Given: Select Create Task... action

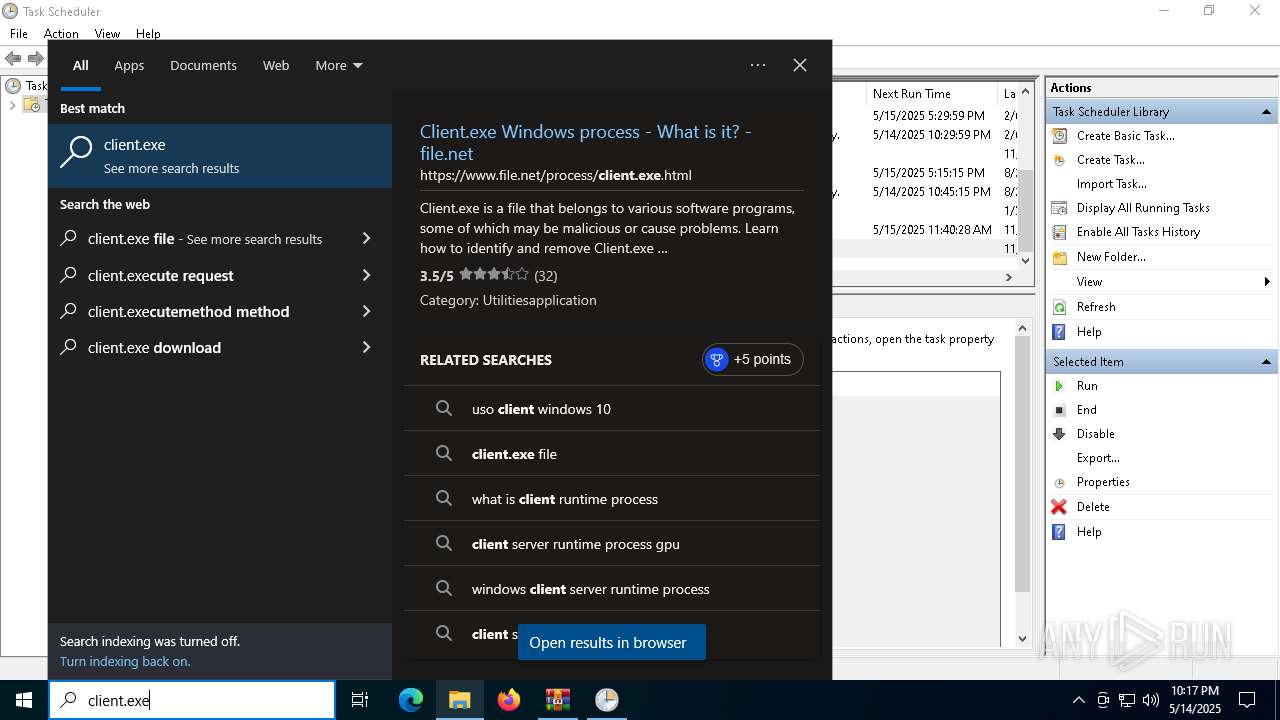Looking at the screenshot, I should (x=1110, y=160).
